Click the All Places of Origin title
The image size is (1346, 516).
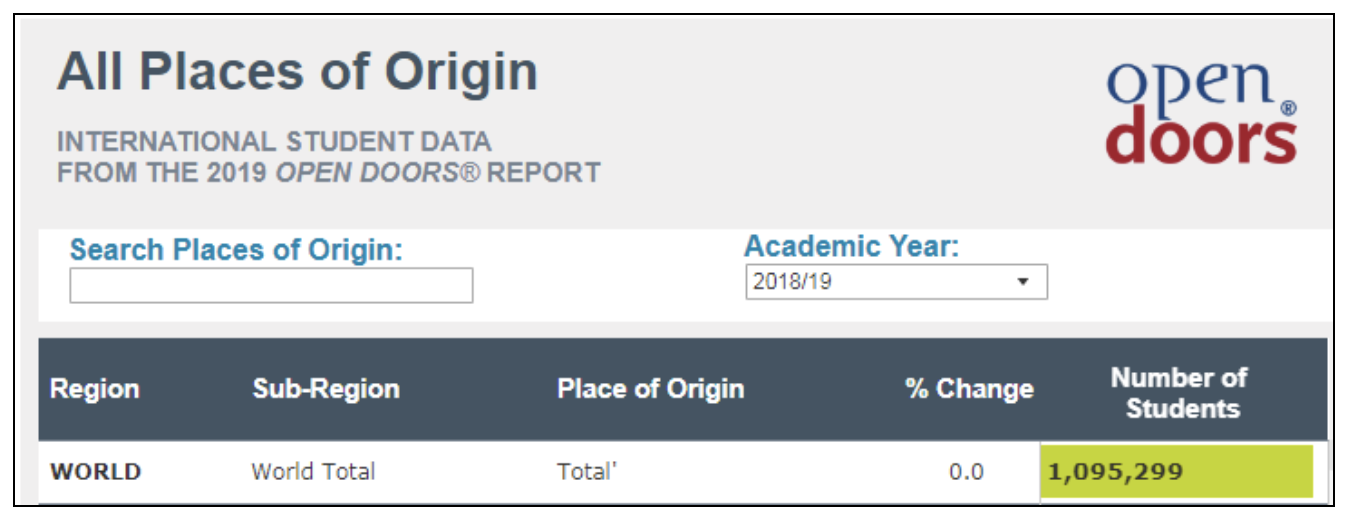click(x=297, y=73)
